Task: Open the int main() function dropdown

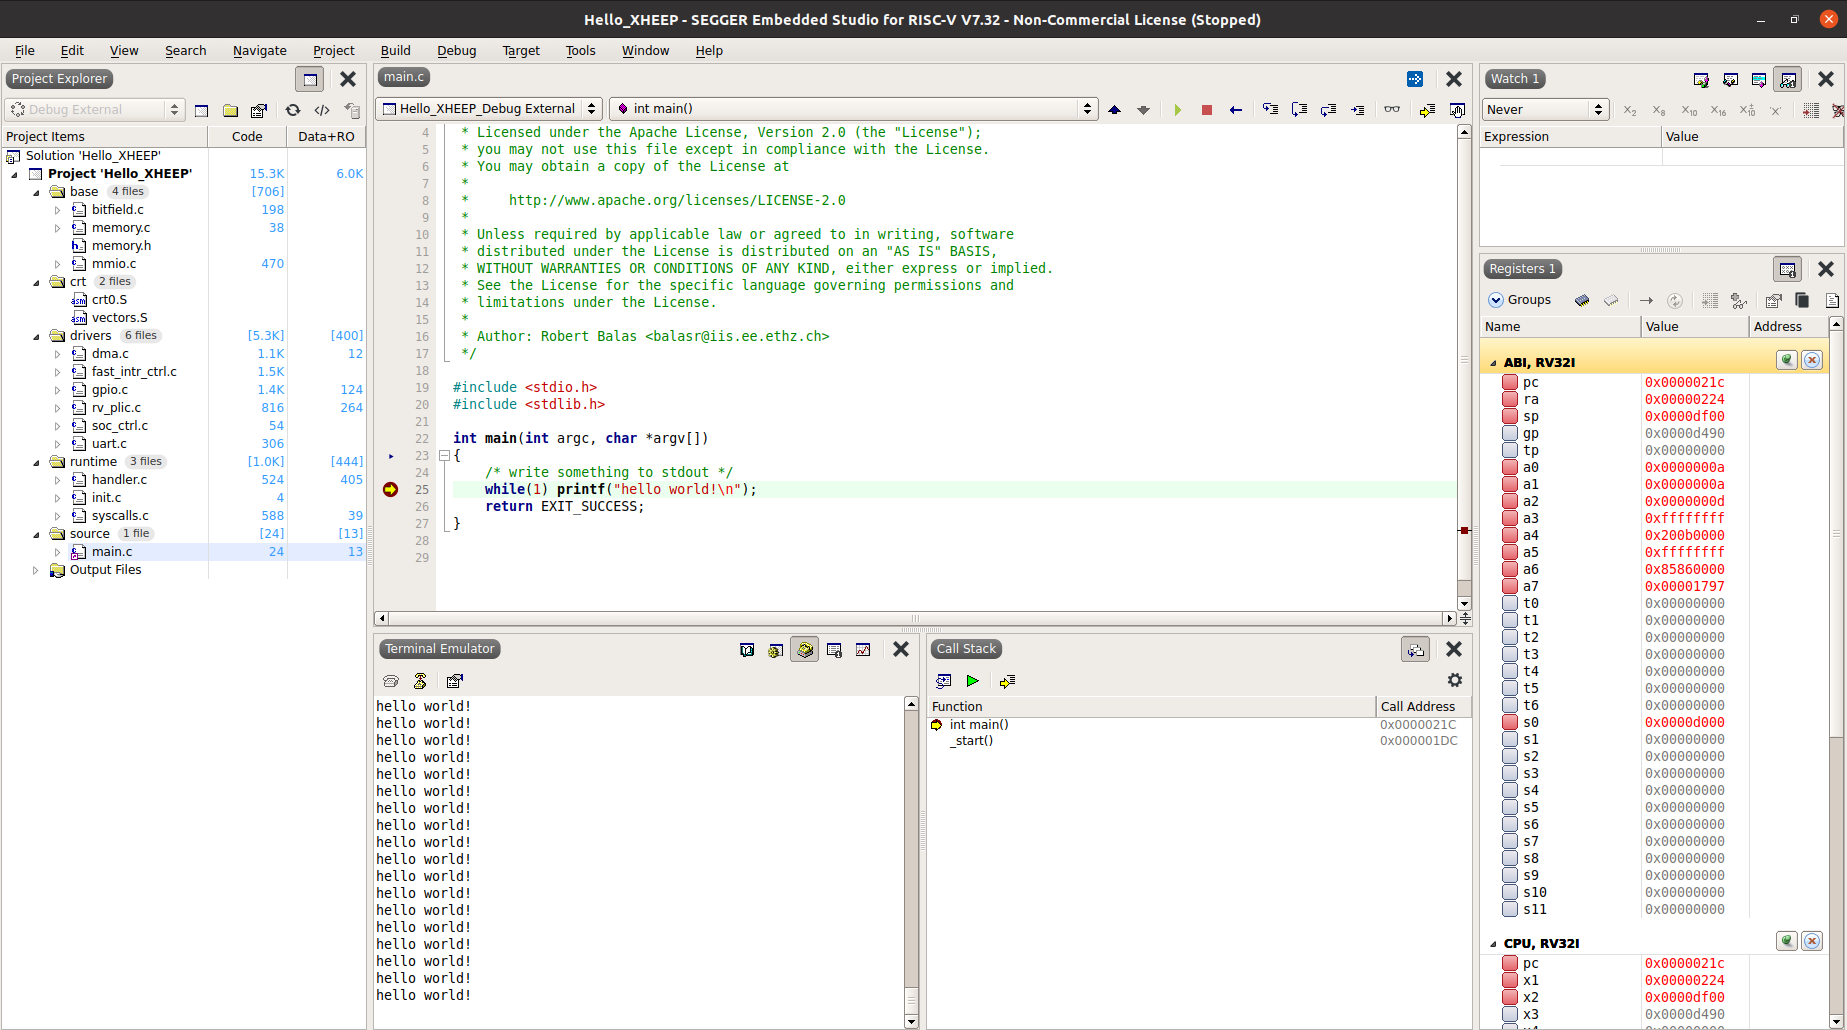Action: [x=853, y=109]
